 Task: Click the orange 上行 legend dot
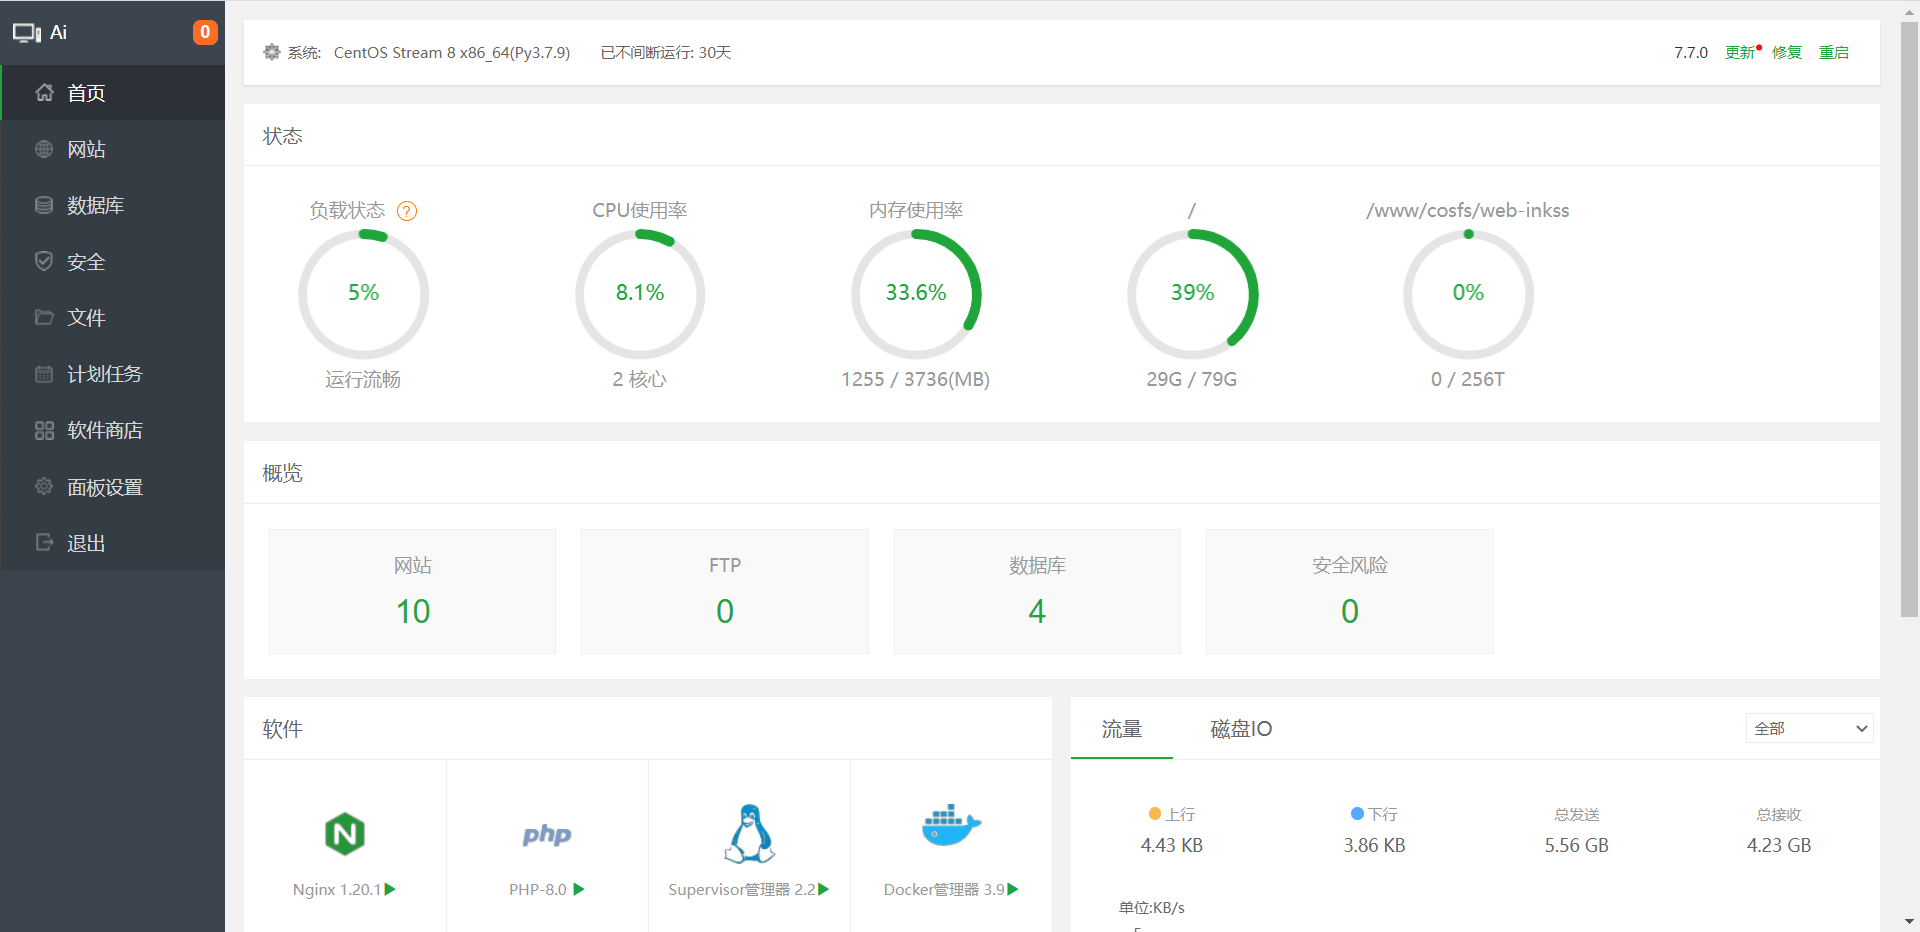point(1155,814)
